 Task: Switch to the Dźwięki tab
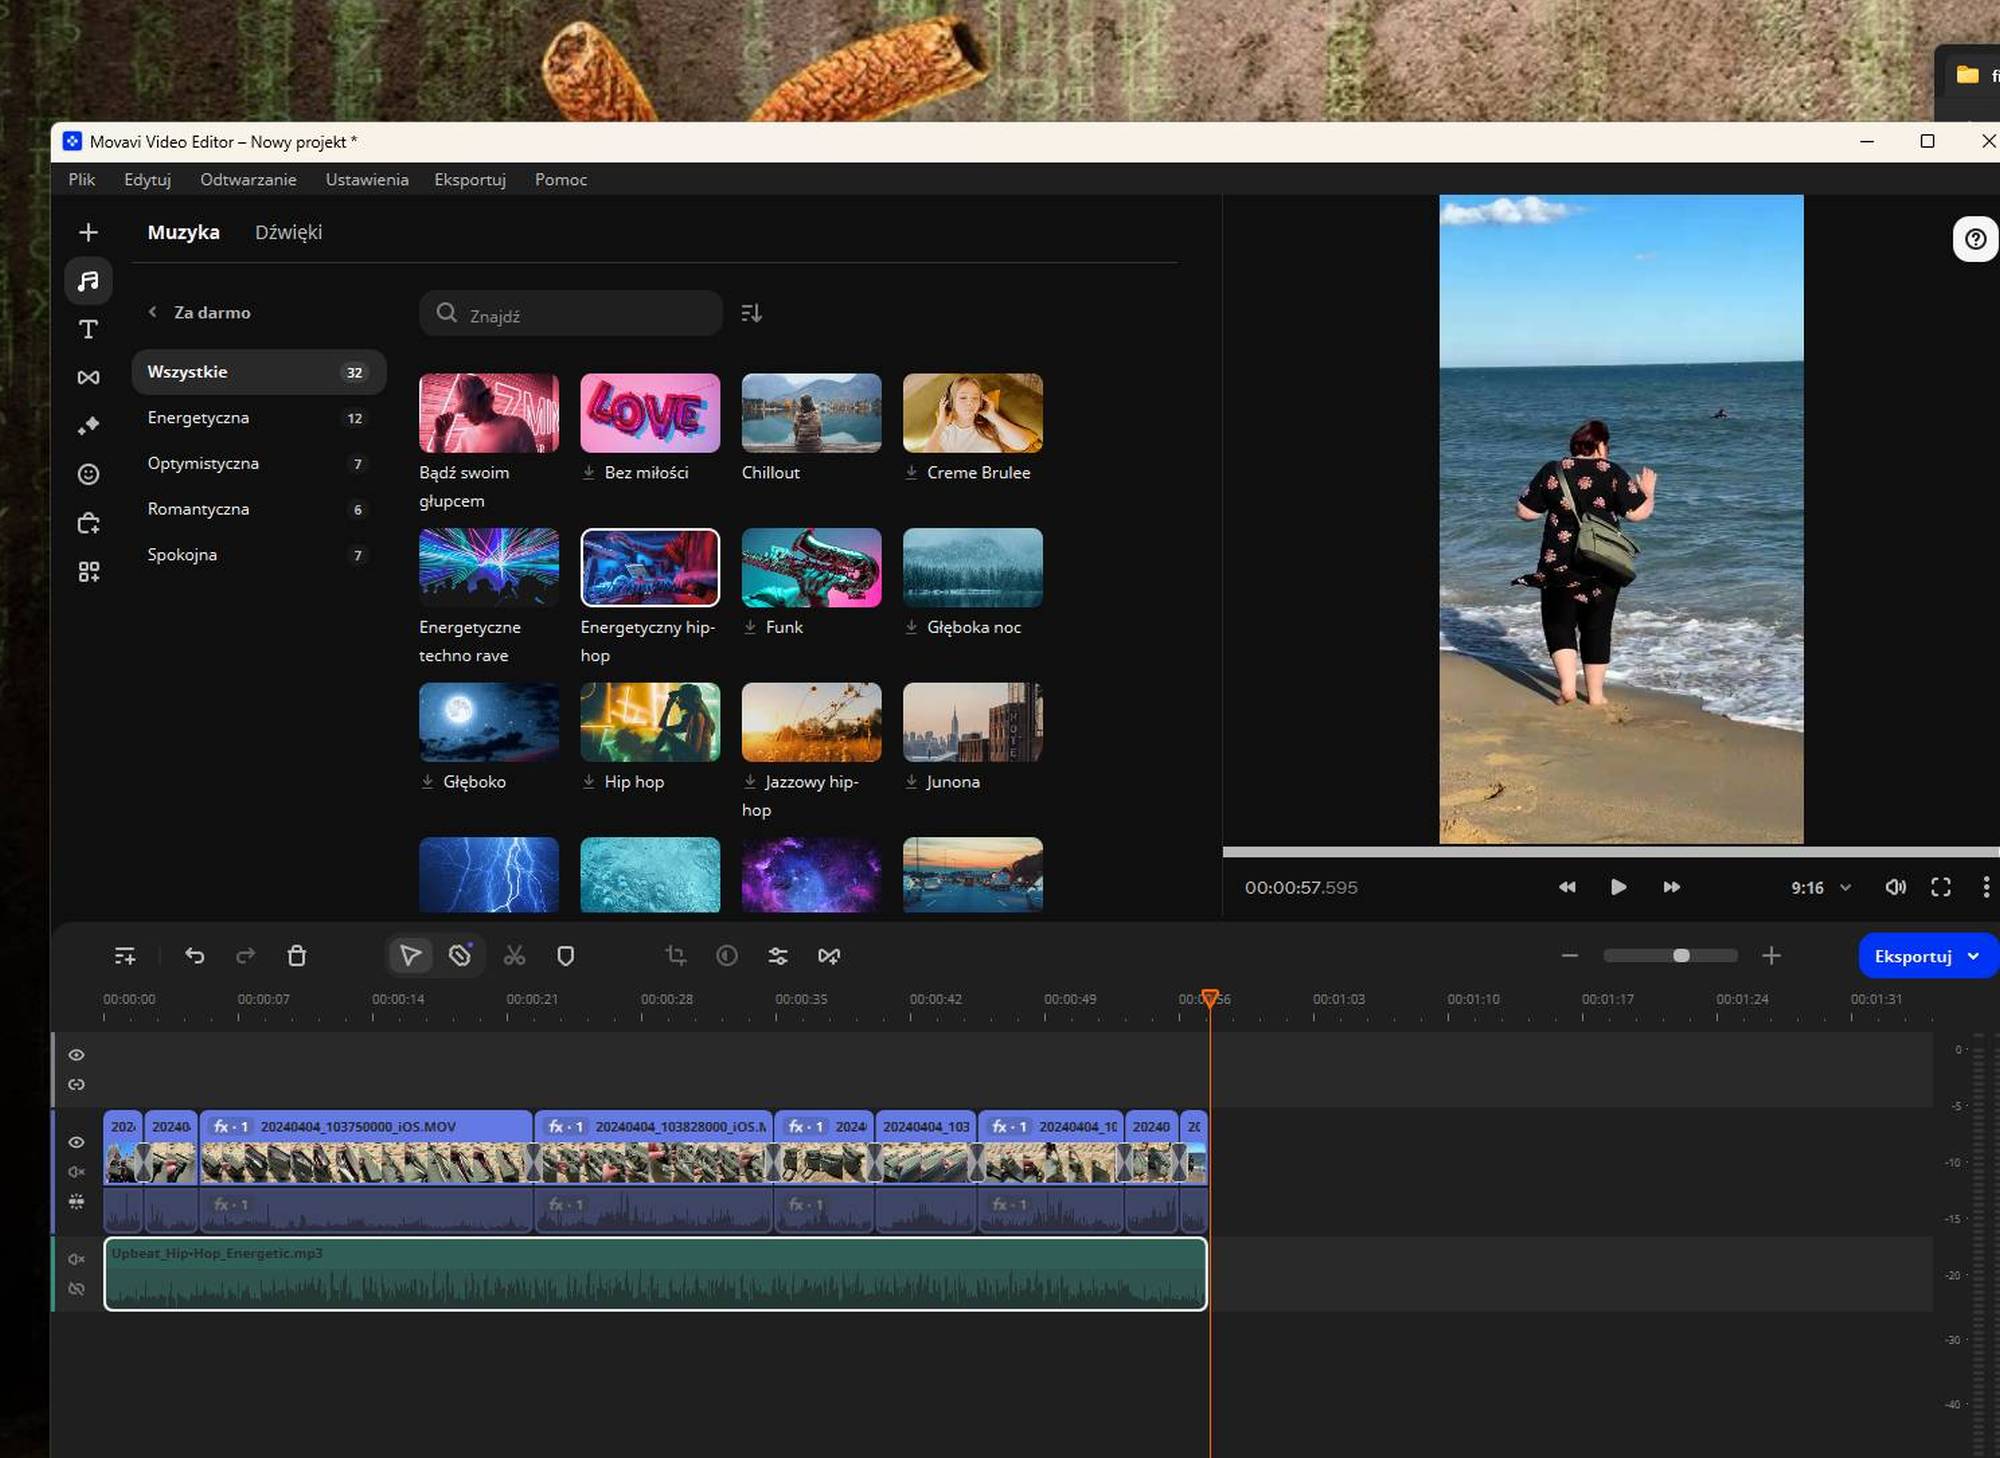point(288,232)
